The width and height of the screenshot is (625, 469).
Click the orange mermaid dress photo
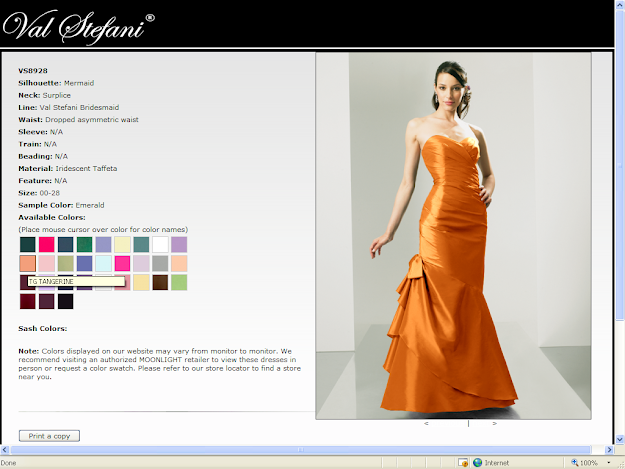pos(453,236)
